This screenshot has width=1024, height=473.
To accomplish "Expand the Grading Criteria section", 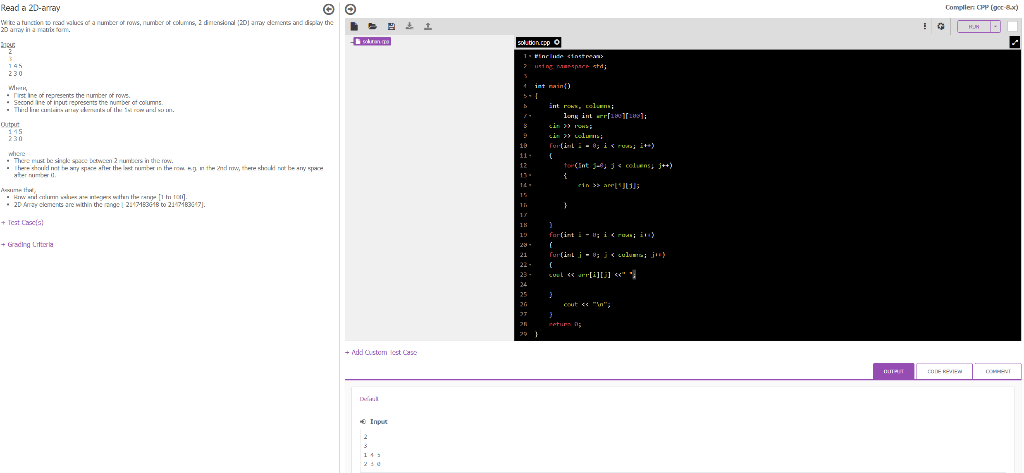I will click(27, 244).
